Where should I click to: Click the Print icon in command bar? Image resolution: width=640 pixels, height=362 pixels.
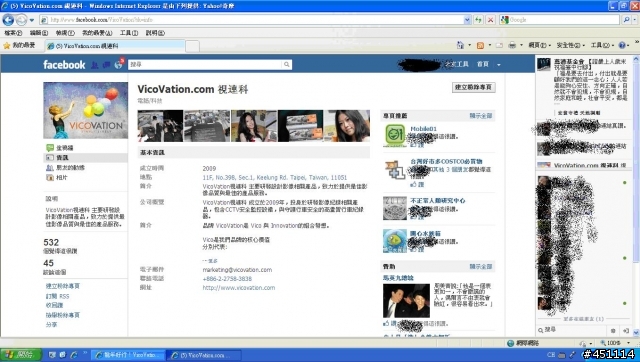(x=512, y=45)
